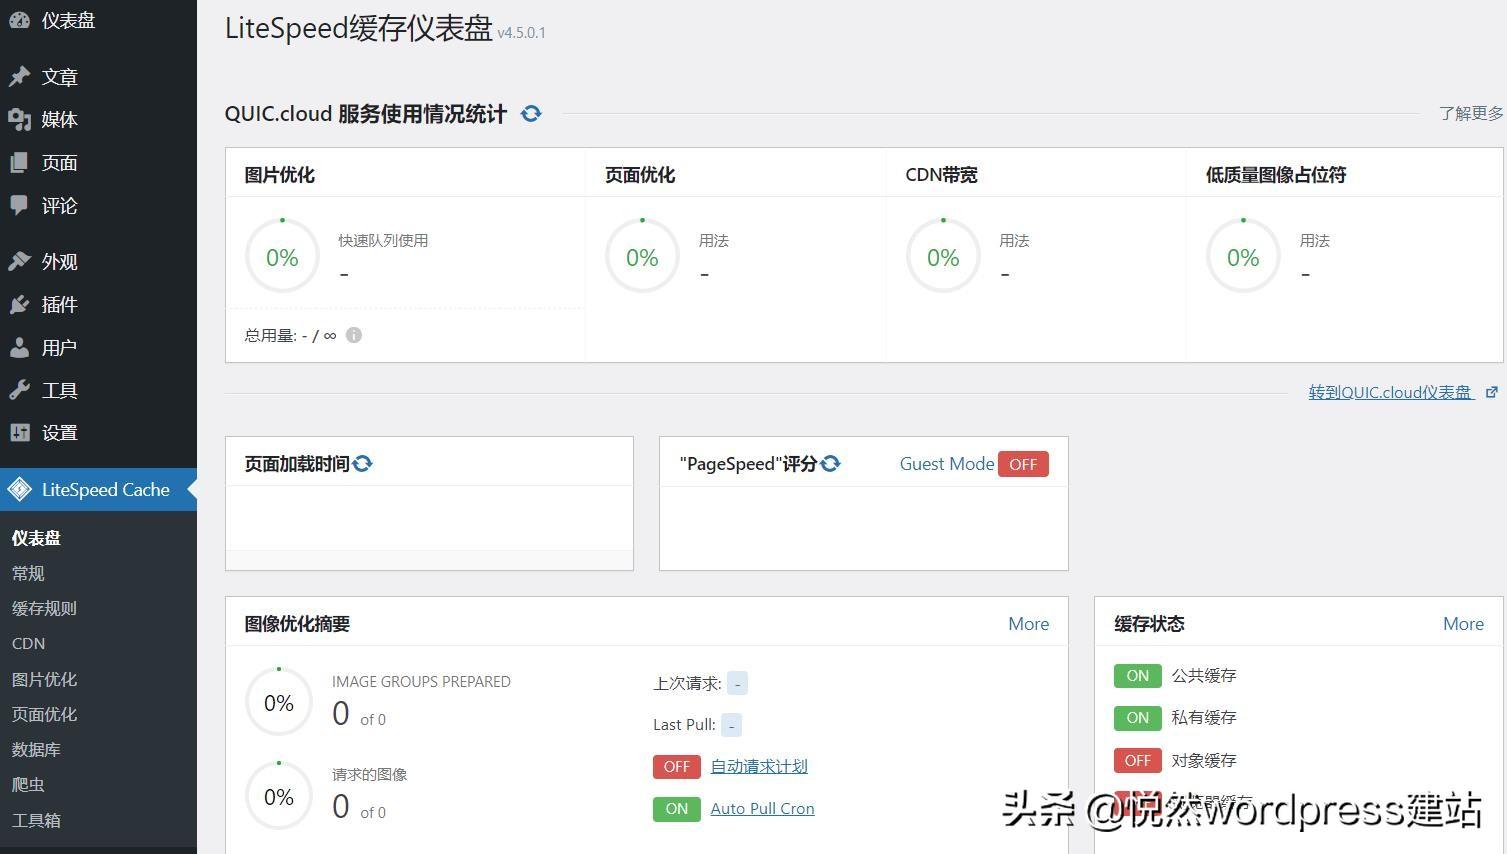Toggle the Auto Pull Cron ON badge
The width and height of the screenshot is (1507, 854).
pyautogui.click(x=677, y=809)
